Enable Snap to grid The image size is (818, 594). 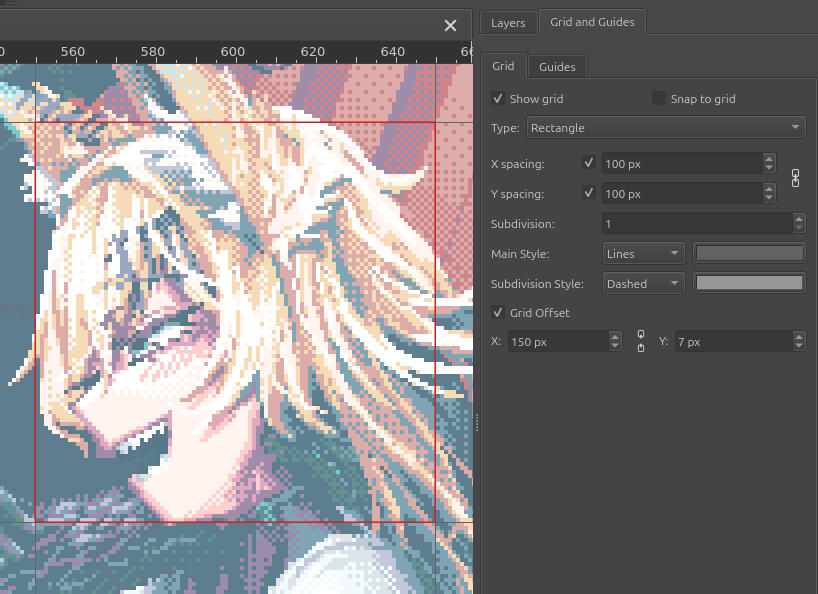pos(659,99)
